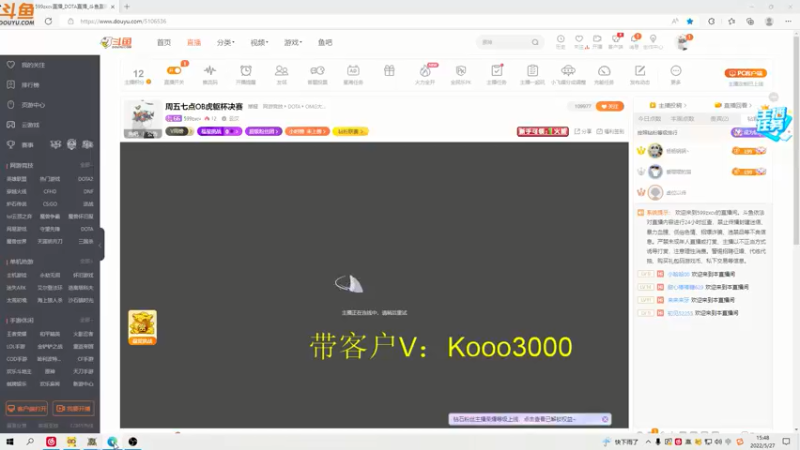Switch to 本周贡献 ranking tab
The image size is (800, 450).
click(x=682, y=118)
